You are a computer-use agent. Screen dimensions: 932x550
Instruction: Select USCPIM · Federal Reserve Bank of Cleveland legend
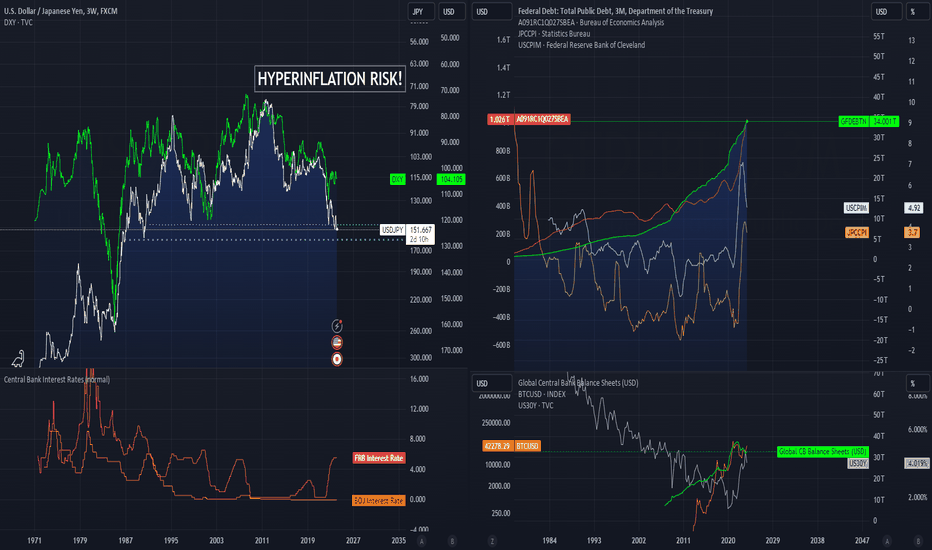581,45
